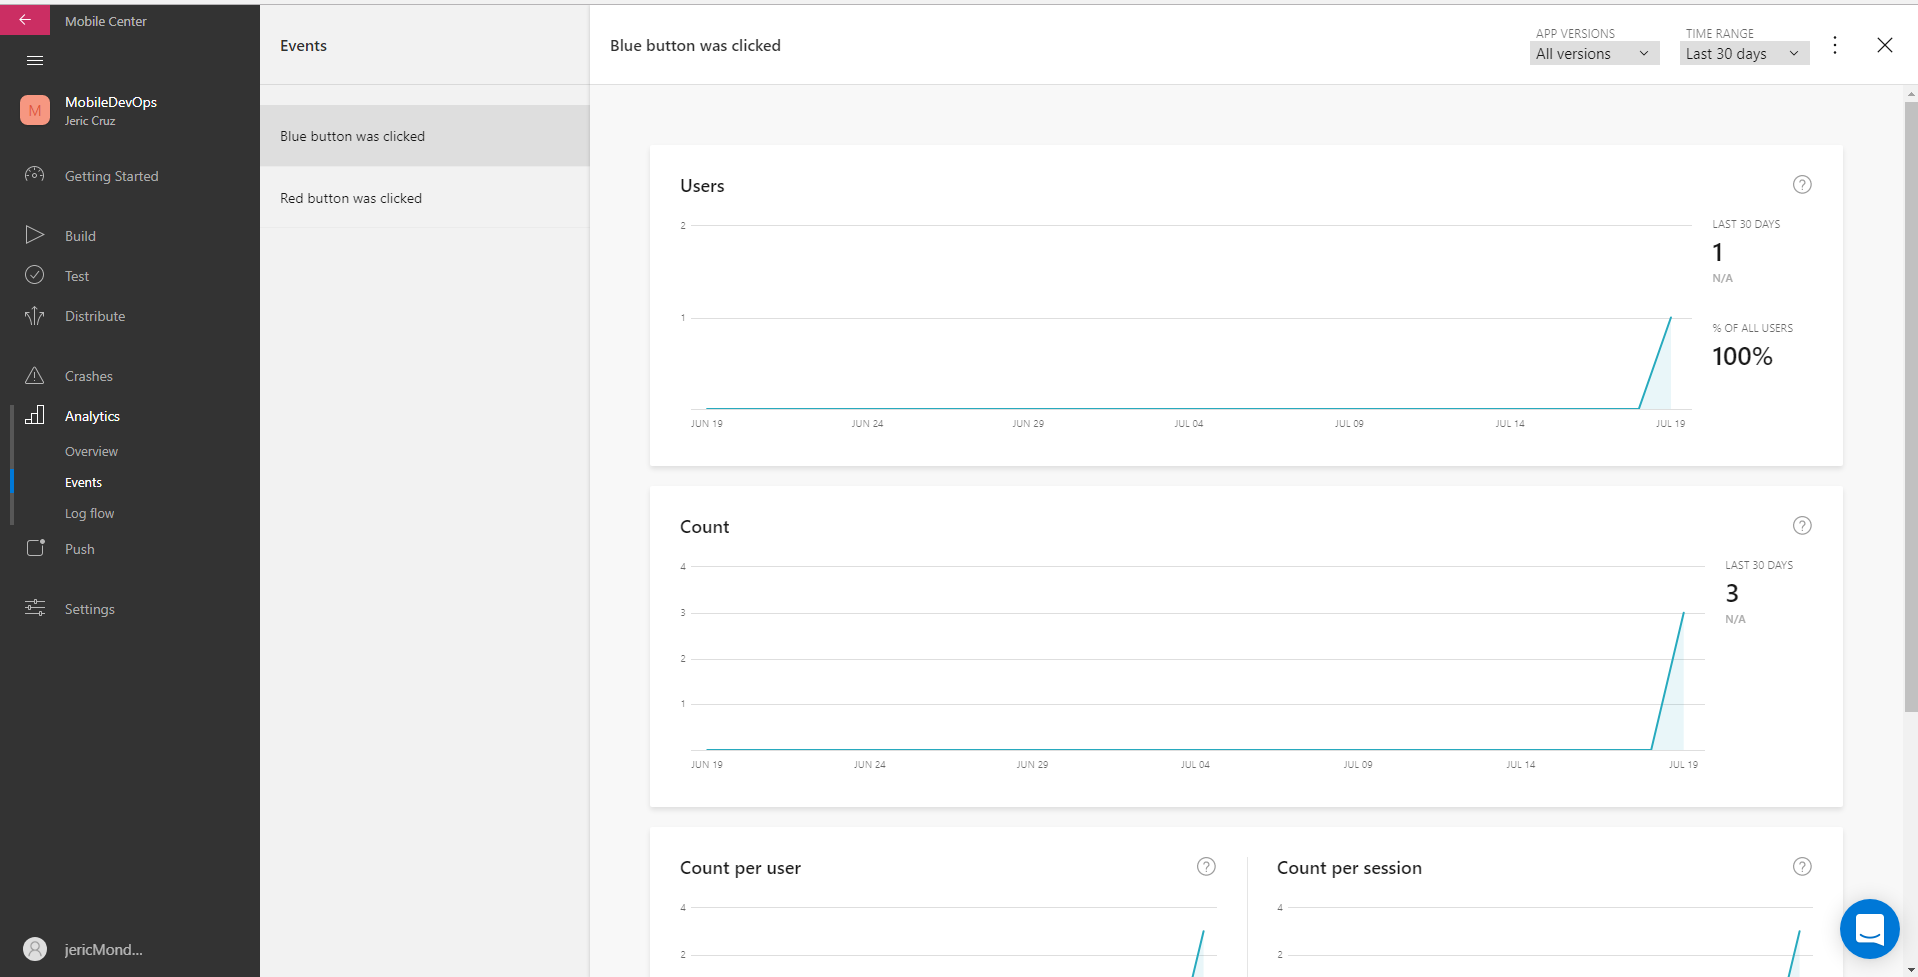The image size is (1918, 977).
Task: Click 'JUN 24' label on Users chart
Action: tap(867, 424)
